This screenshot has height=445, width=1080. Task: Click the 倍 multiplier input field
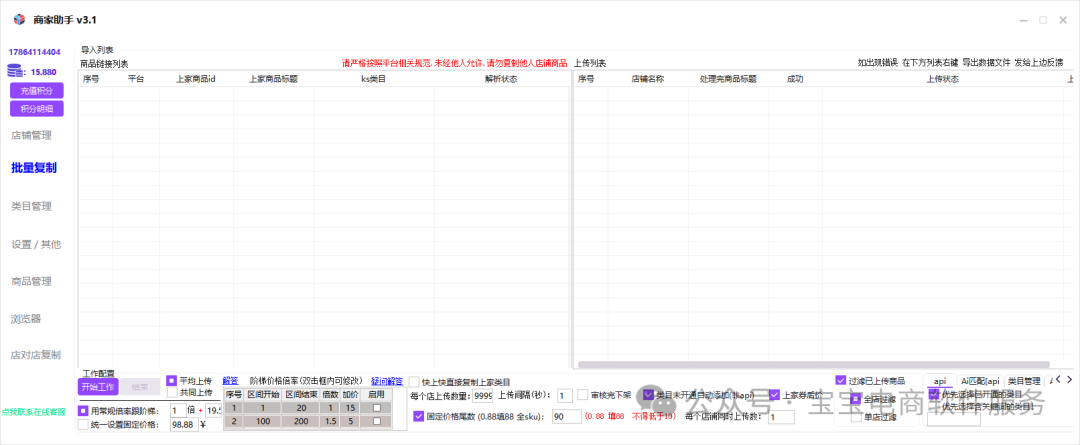coord(178,411)
